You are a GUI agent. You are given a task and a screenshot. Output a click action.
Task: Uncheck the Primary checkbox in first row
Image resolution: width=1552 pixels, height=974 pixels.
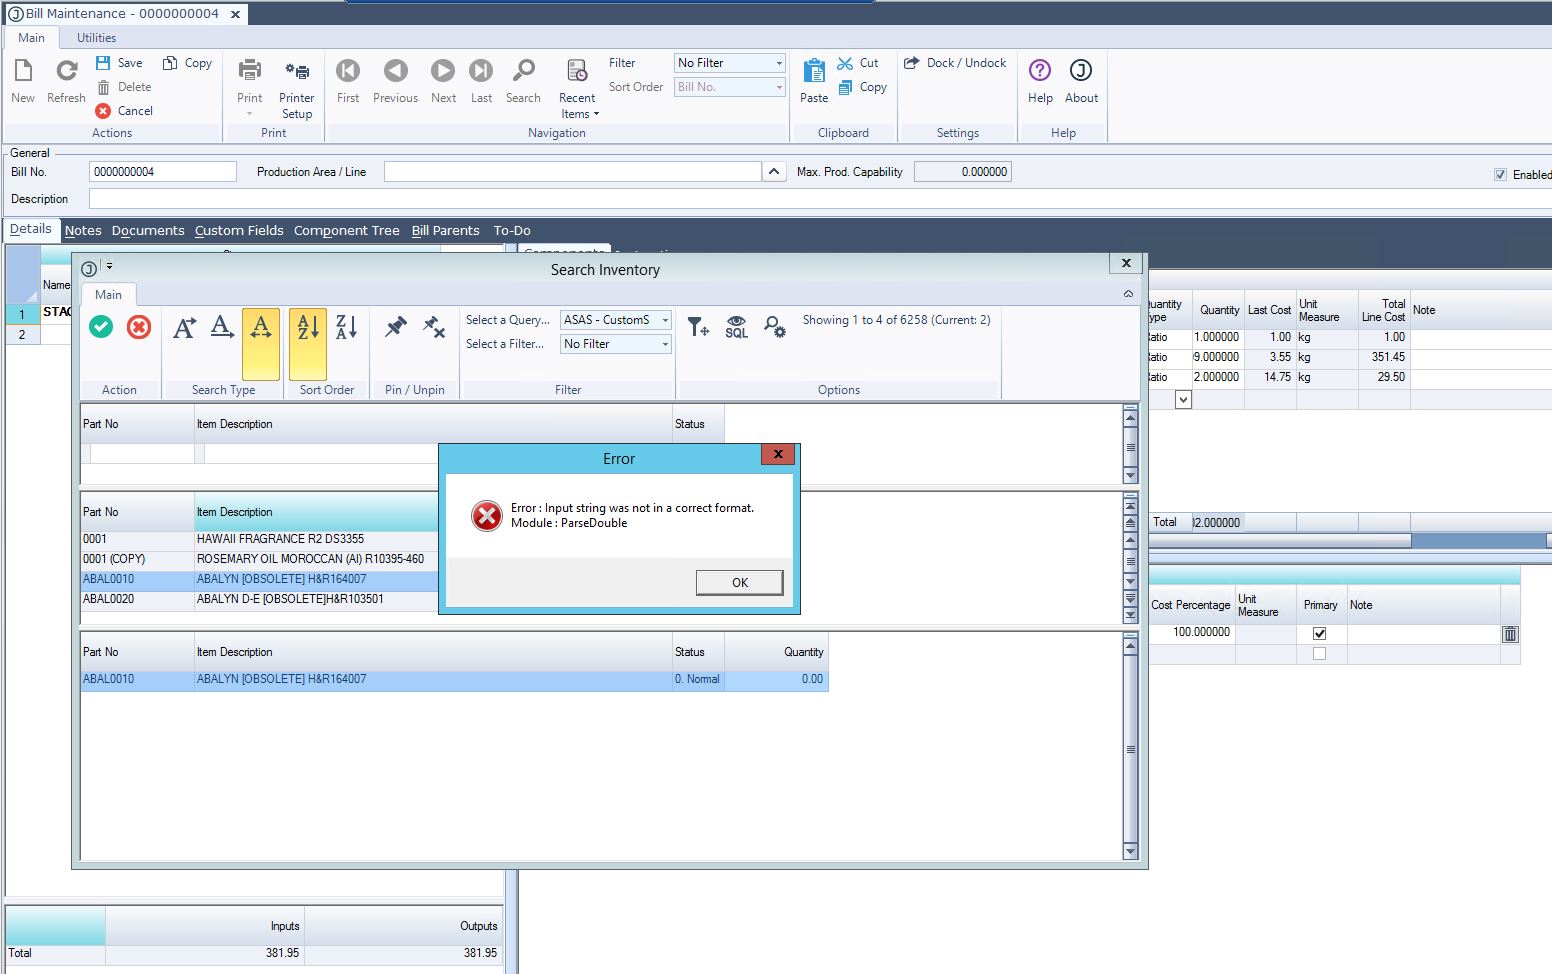tap(1319, 634)
